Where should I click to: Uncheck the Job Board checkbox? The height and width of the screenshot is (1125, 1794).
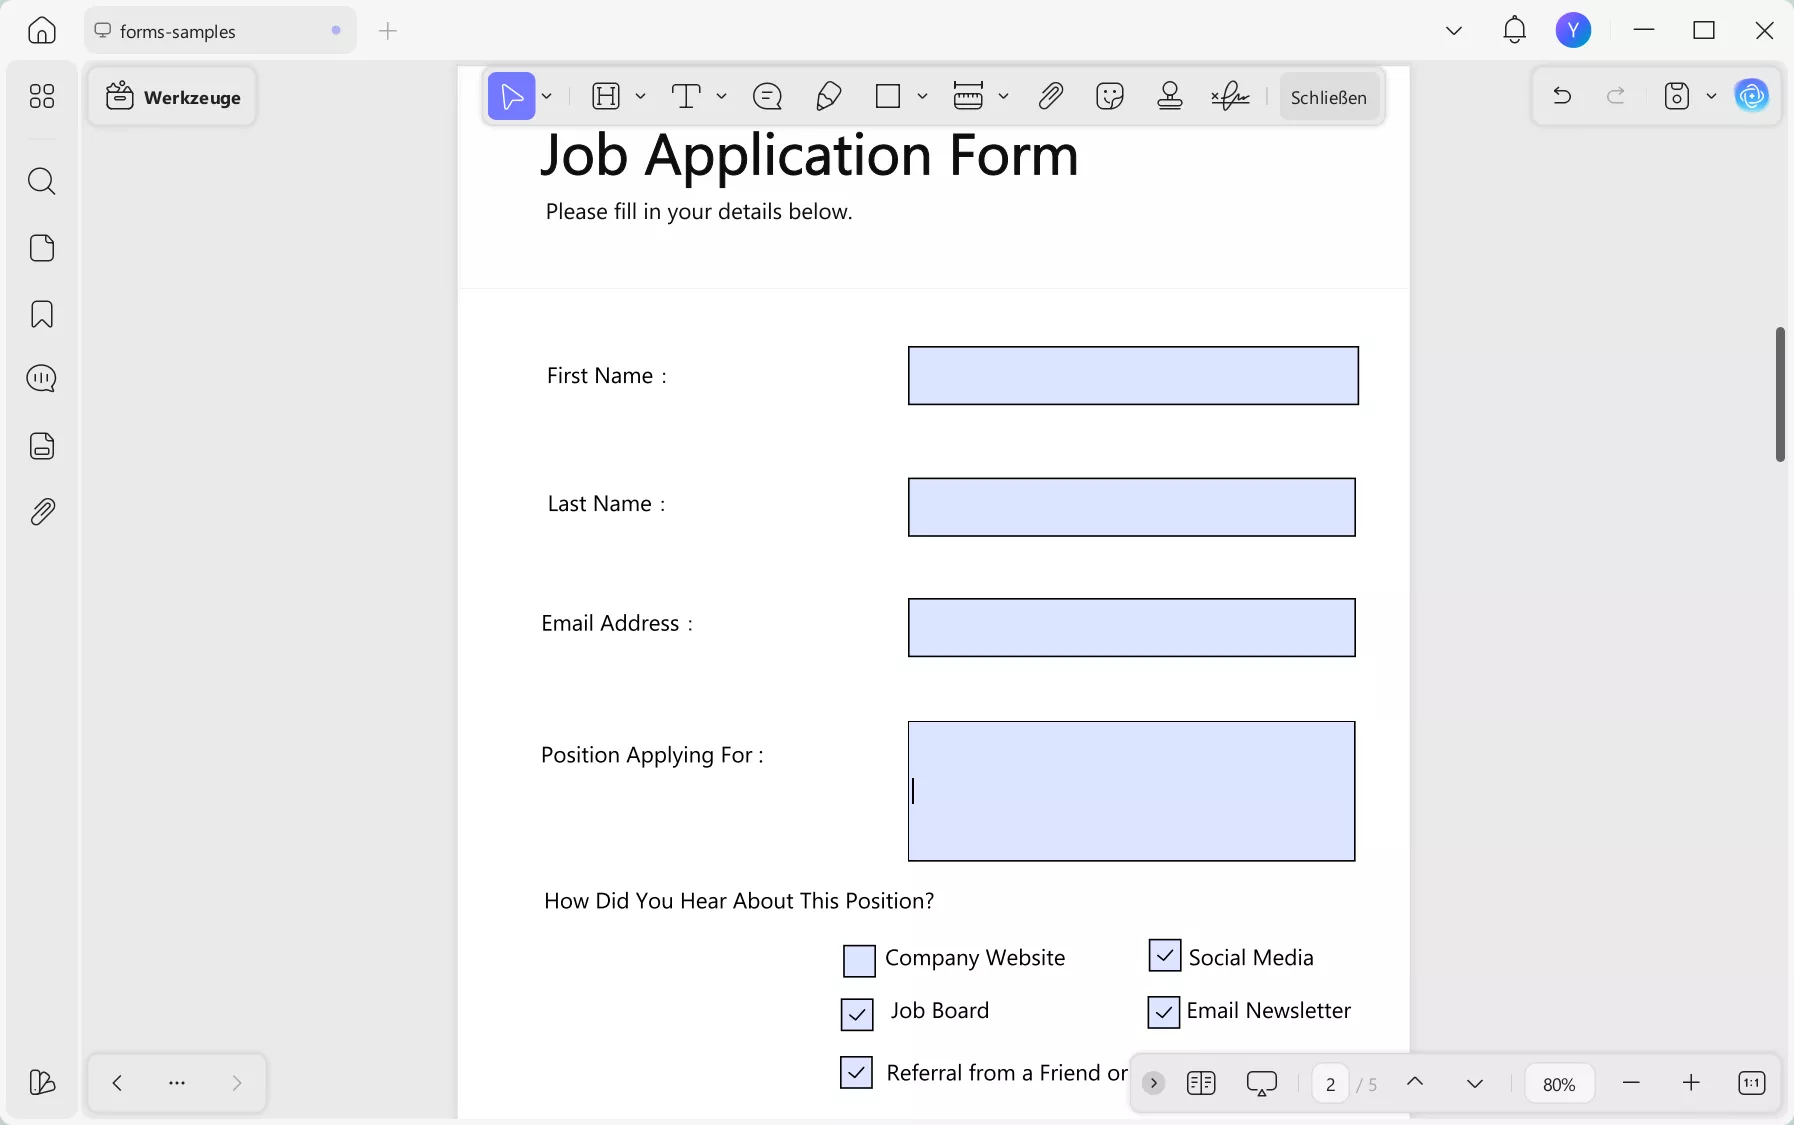pyautogui.click(x=858, y=1013)
